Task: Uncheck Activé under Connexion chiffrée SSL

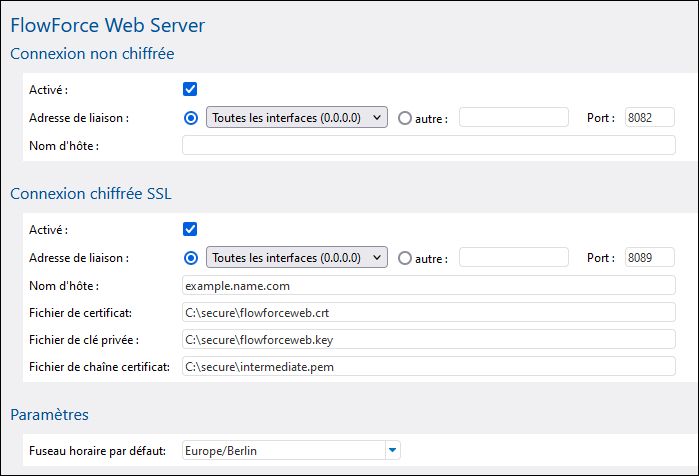Action: click(190, 229)
